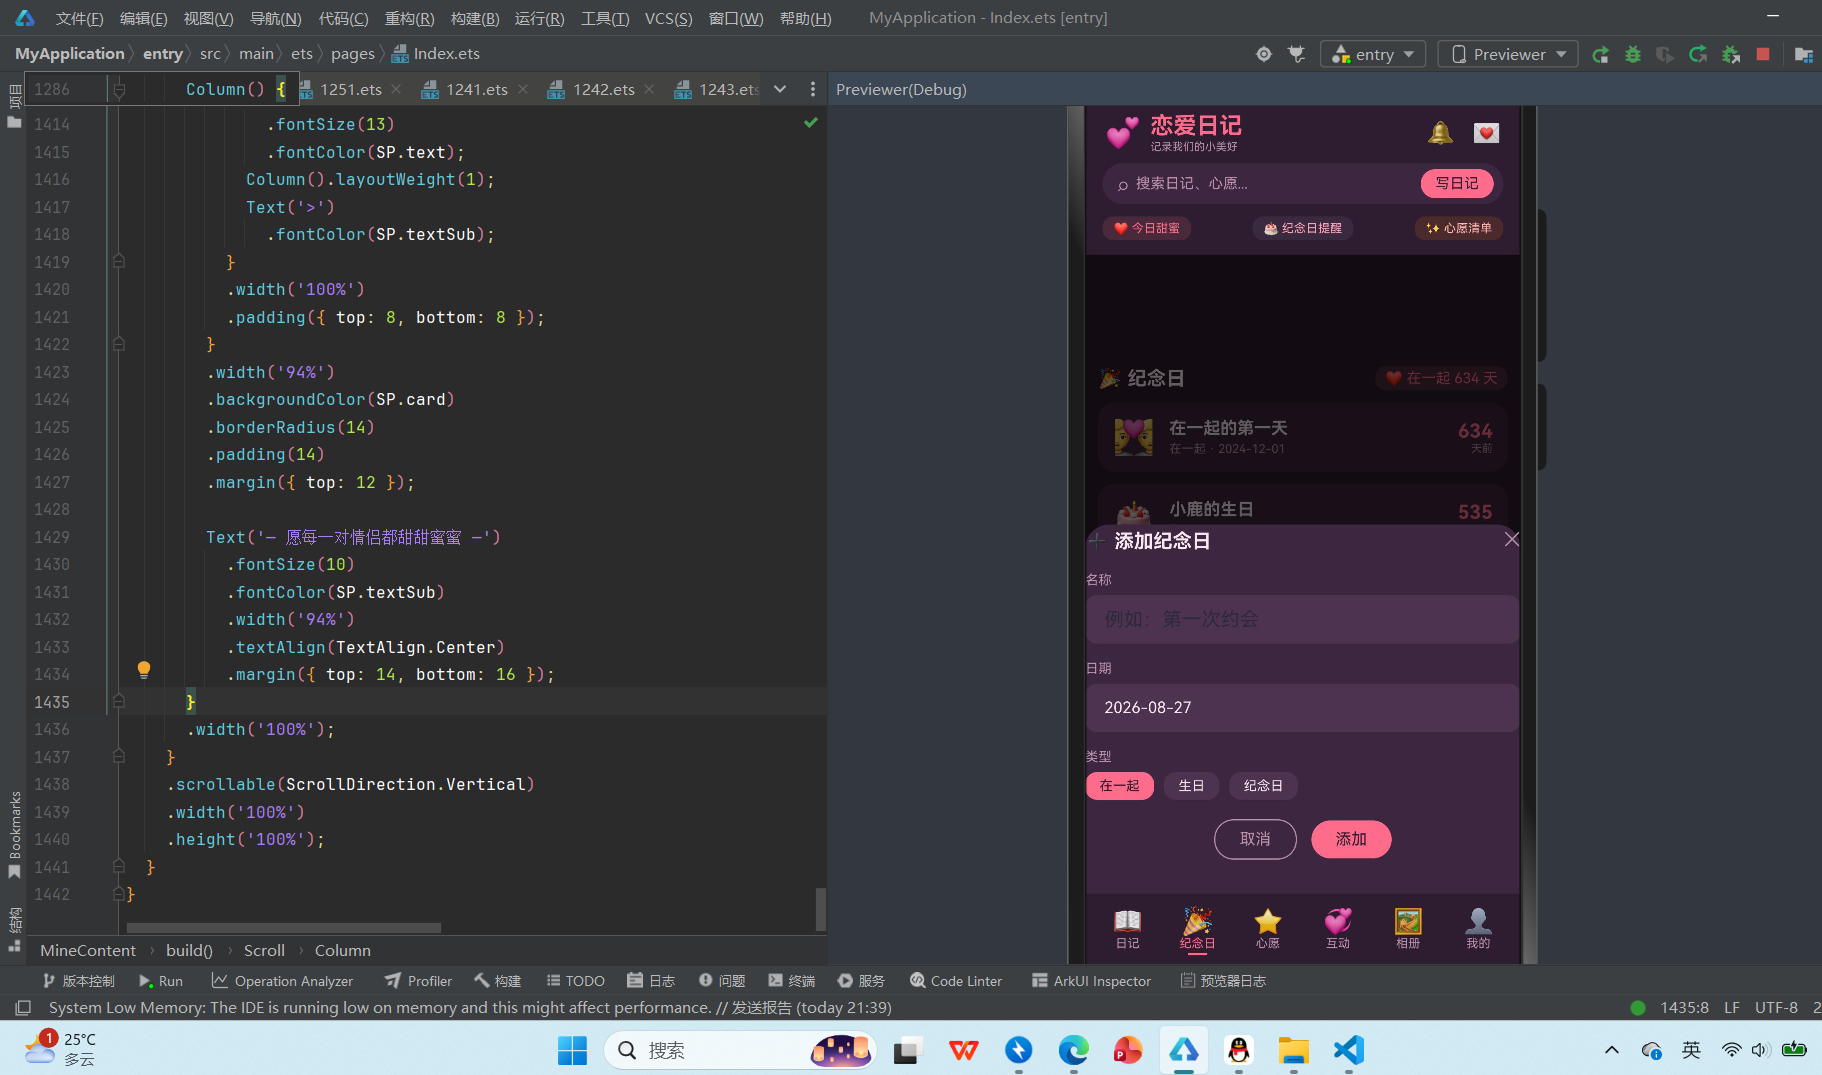Click the 取消 button

tap(1255, 839)
